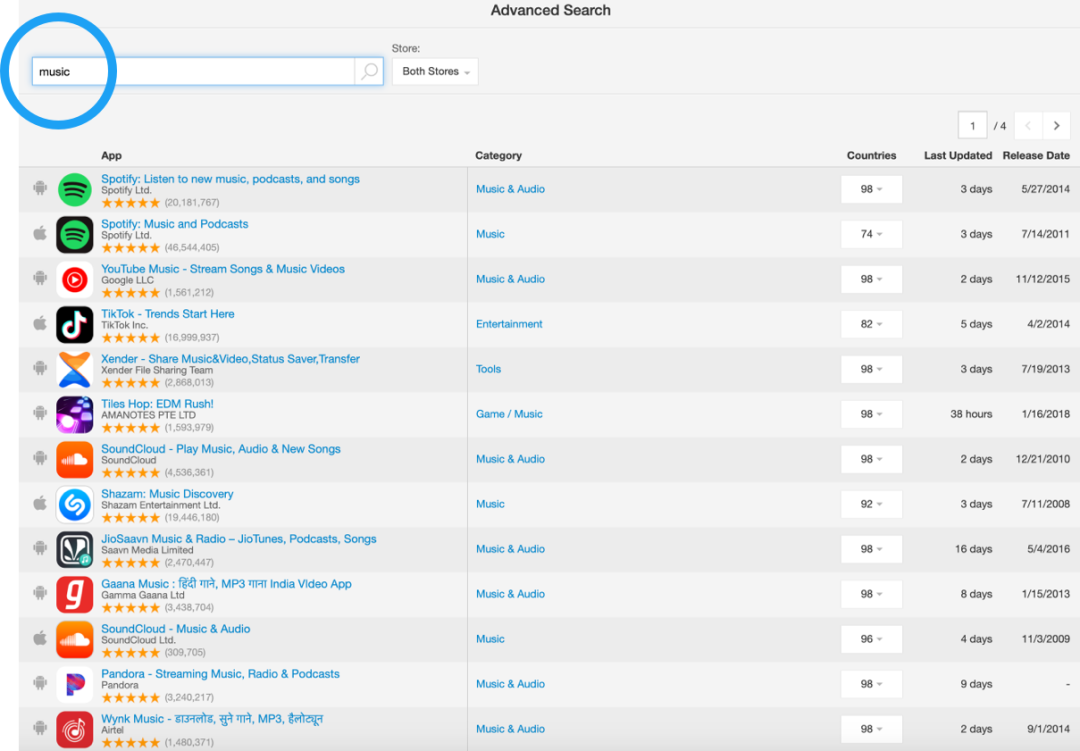Expand countries dropdown for Tiles Hop row
Screen dimensions: 1080x751
pos(871,414)
